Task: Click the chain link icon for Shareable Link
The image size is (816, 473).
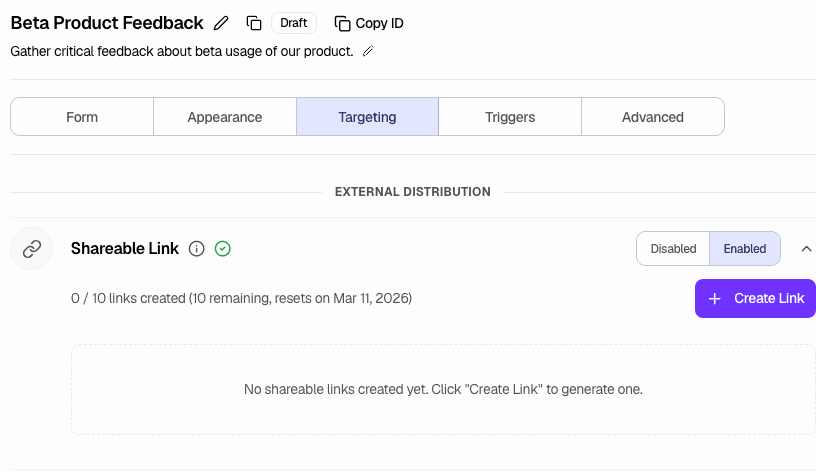Action: 32,249
